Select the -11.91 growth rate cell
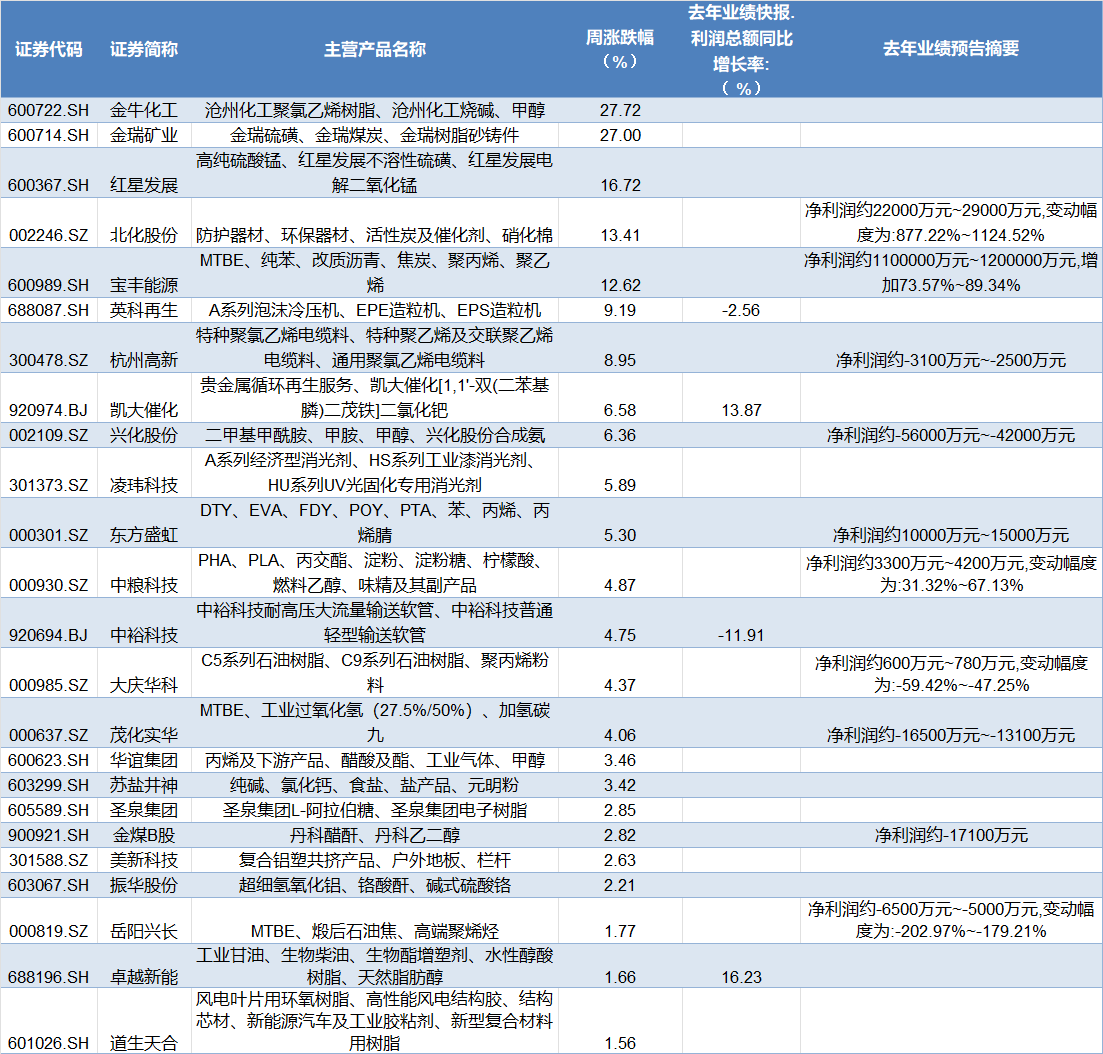This screenshot has width=1103, height=1054. coord(740,635)
